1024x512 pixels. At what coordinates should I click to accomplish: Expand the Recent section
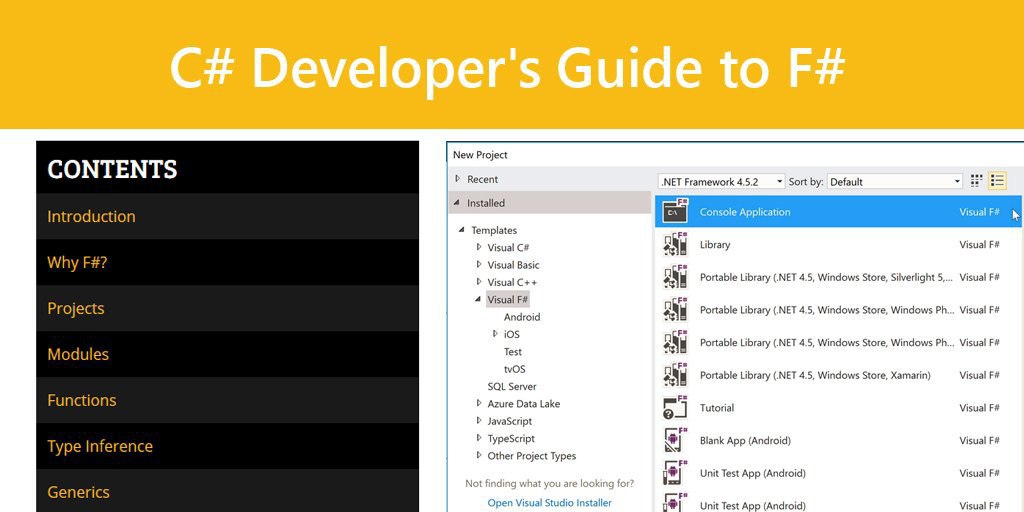[x=458, y=178]
